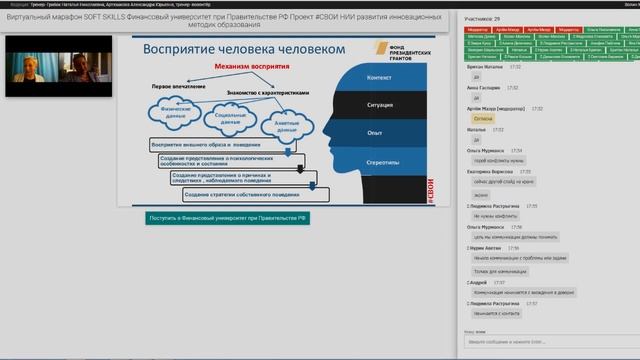This screenshot has width=640, height=360.
Task: Click the Ситуация band on slide
Action: (380, 105)
